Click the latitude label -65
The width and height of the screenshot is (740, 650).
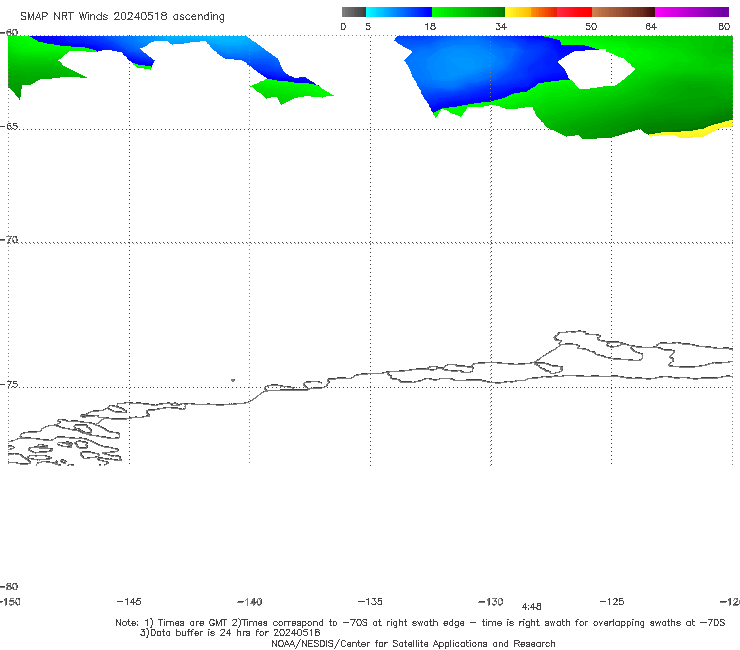point(9,127)
